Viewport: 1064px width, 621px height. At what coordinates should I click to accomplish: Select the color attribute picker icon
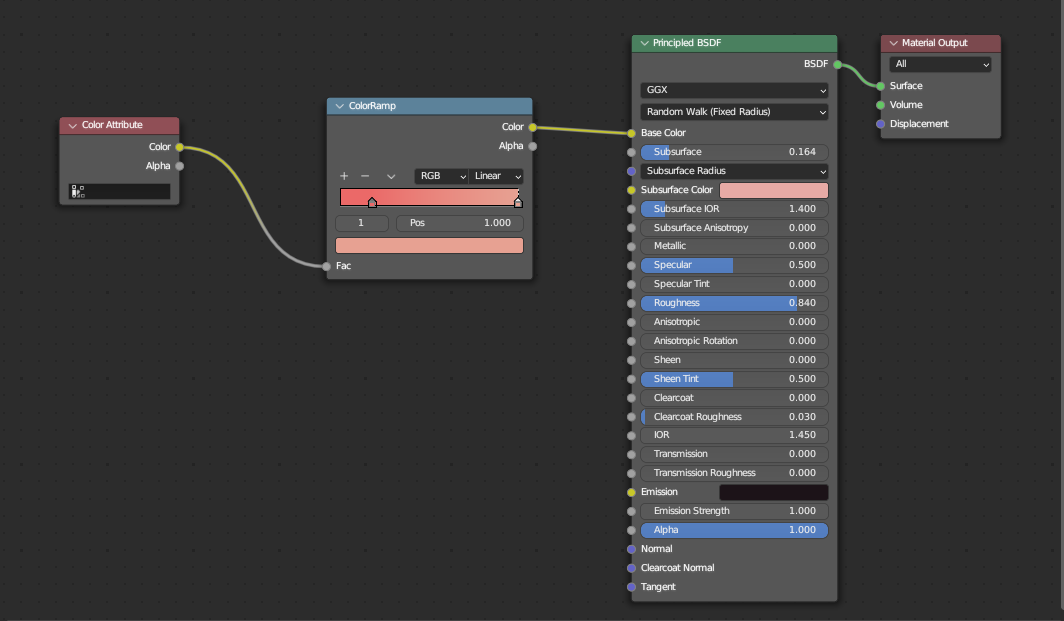click(78, 191)
